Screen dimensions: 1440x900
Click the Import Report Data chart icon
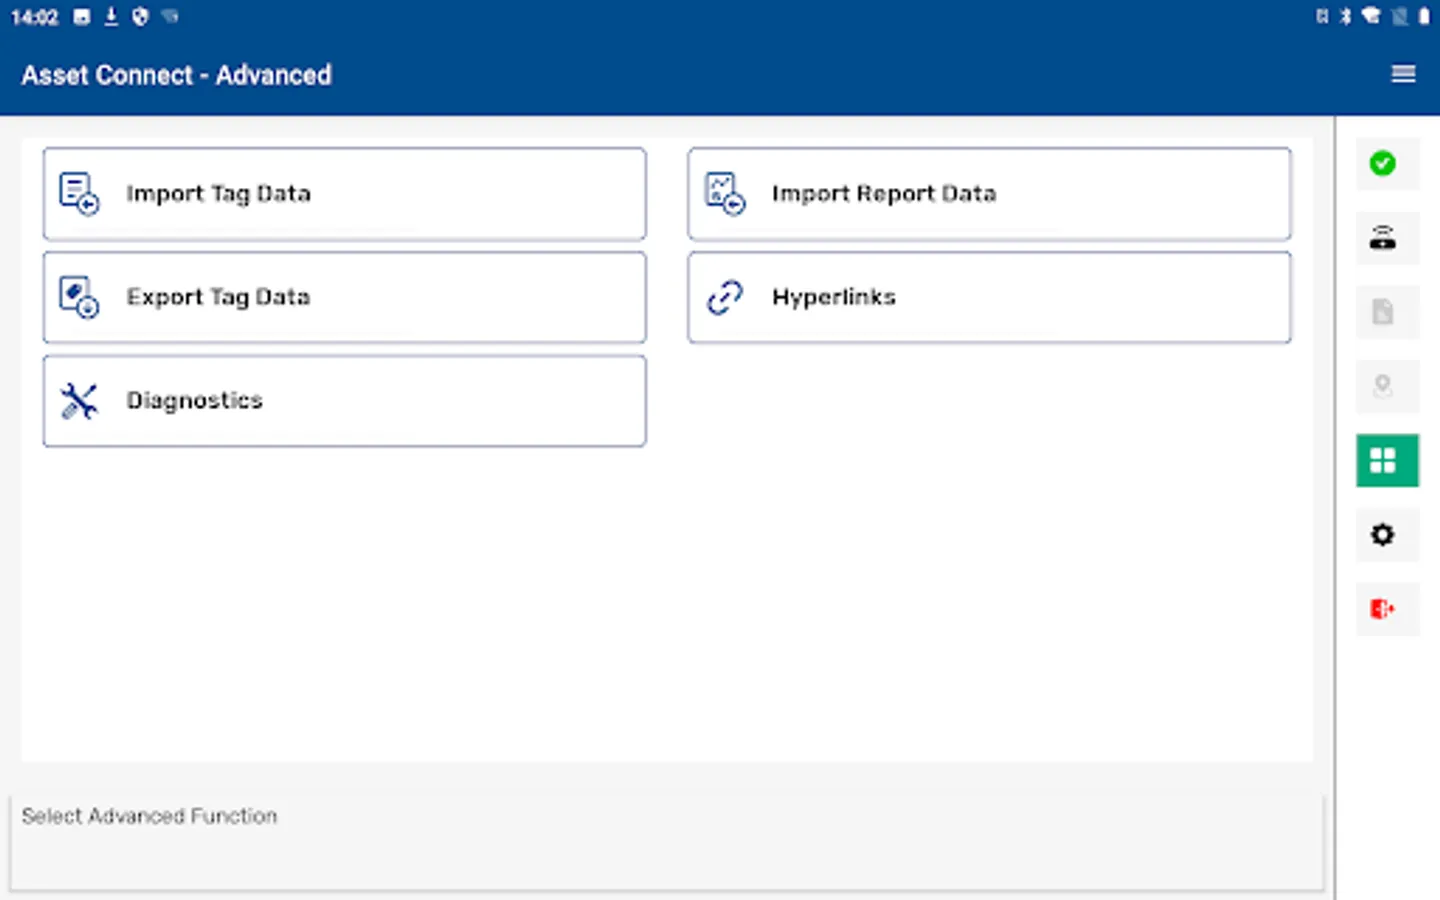pos(725,193)
